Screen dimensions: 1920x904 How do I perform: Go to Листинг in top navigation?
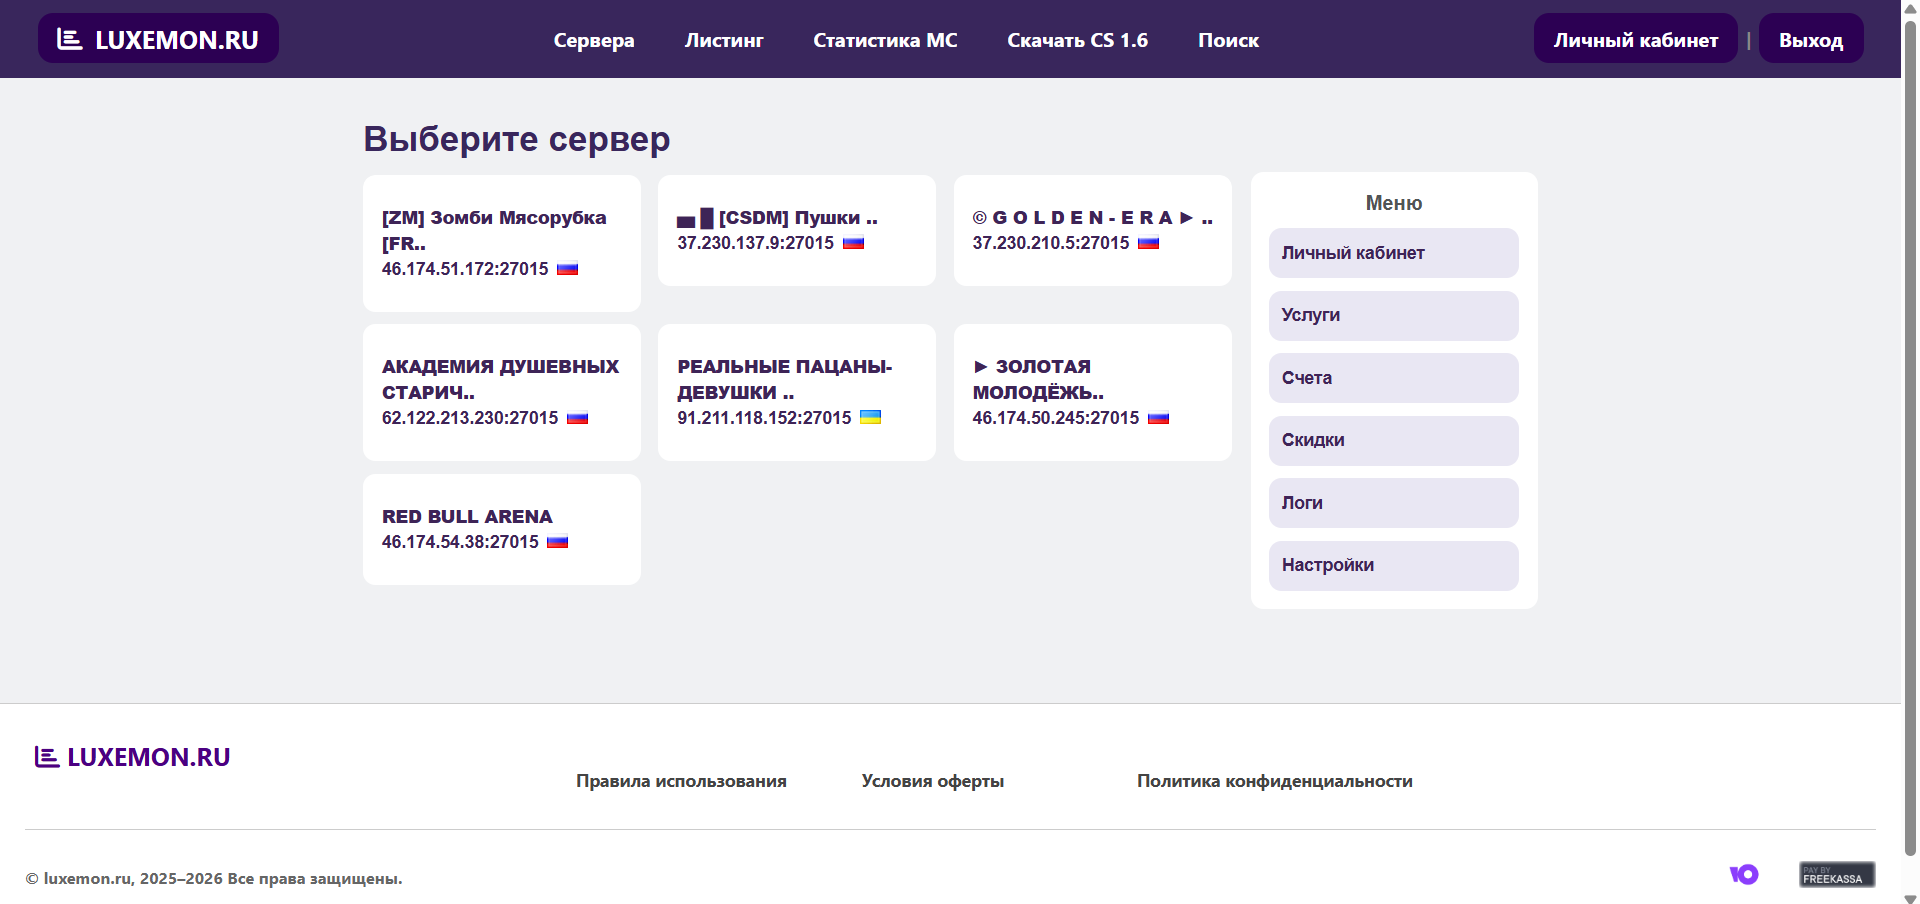[723, 40]
